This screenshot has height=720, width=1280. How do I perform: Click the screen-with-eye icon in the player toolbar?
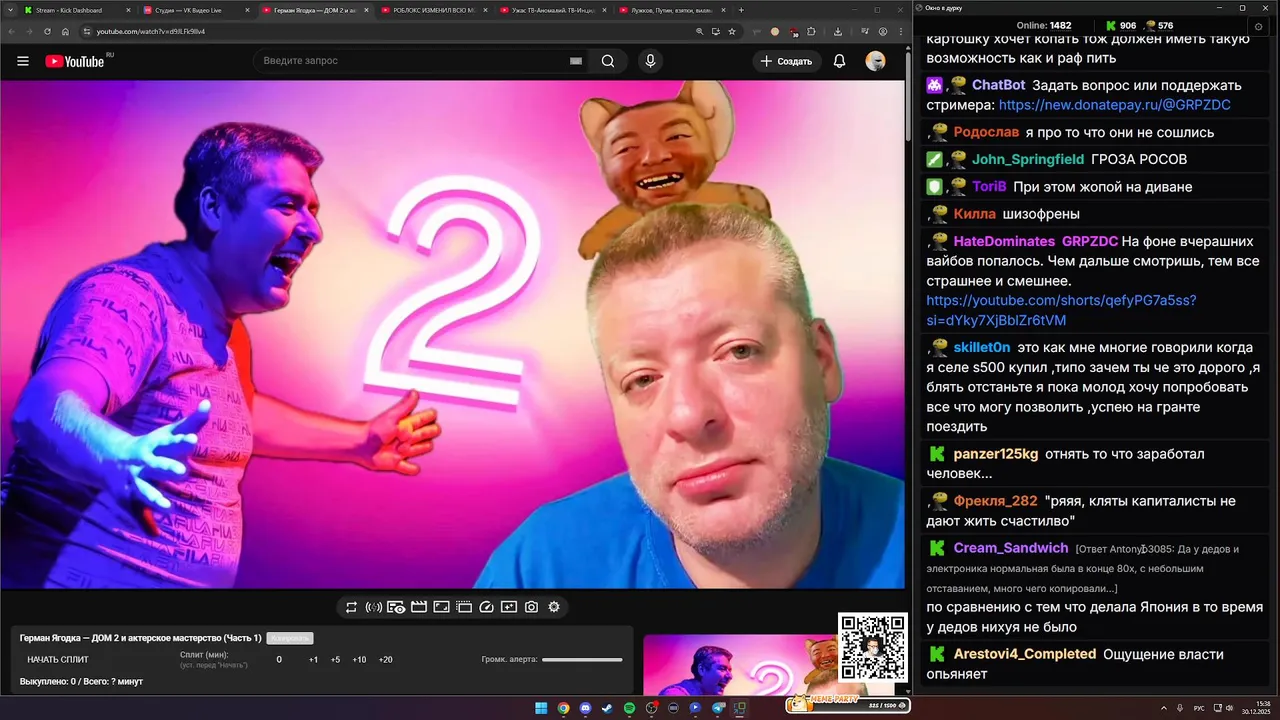pyautogui.click(x=396, y=607)
